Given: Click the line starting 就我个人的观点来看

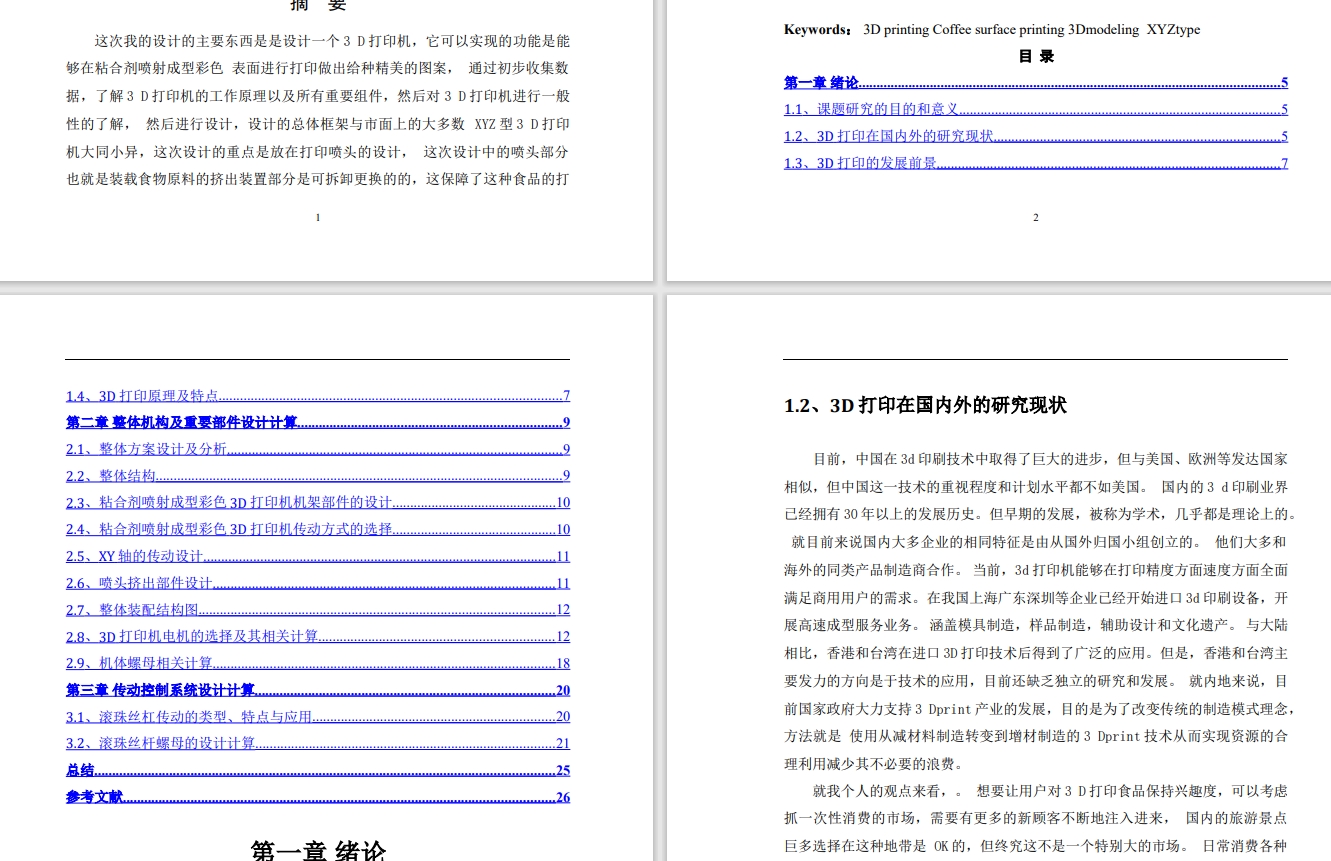Looking at the screenshot, I should click(1050, 791).
